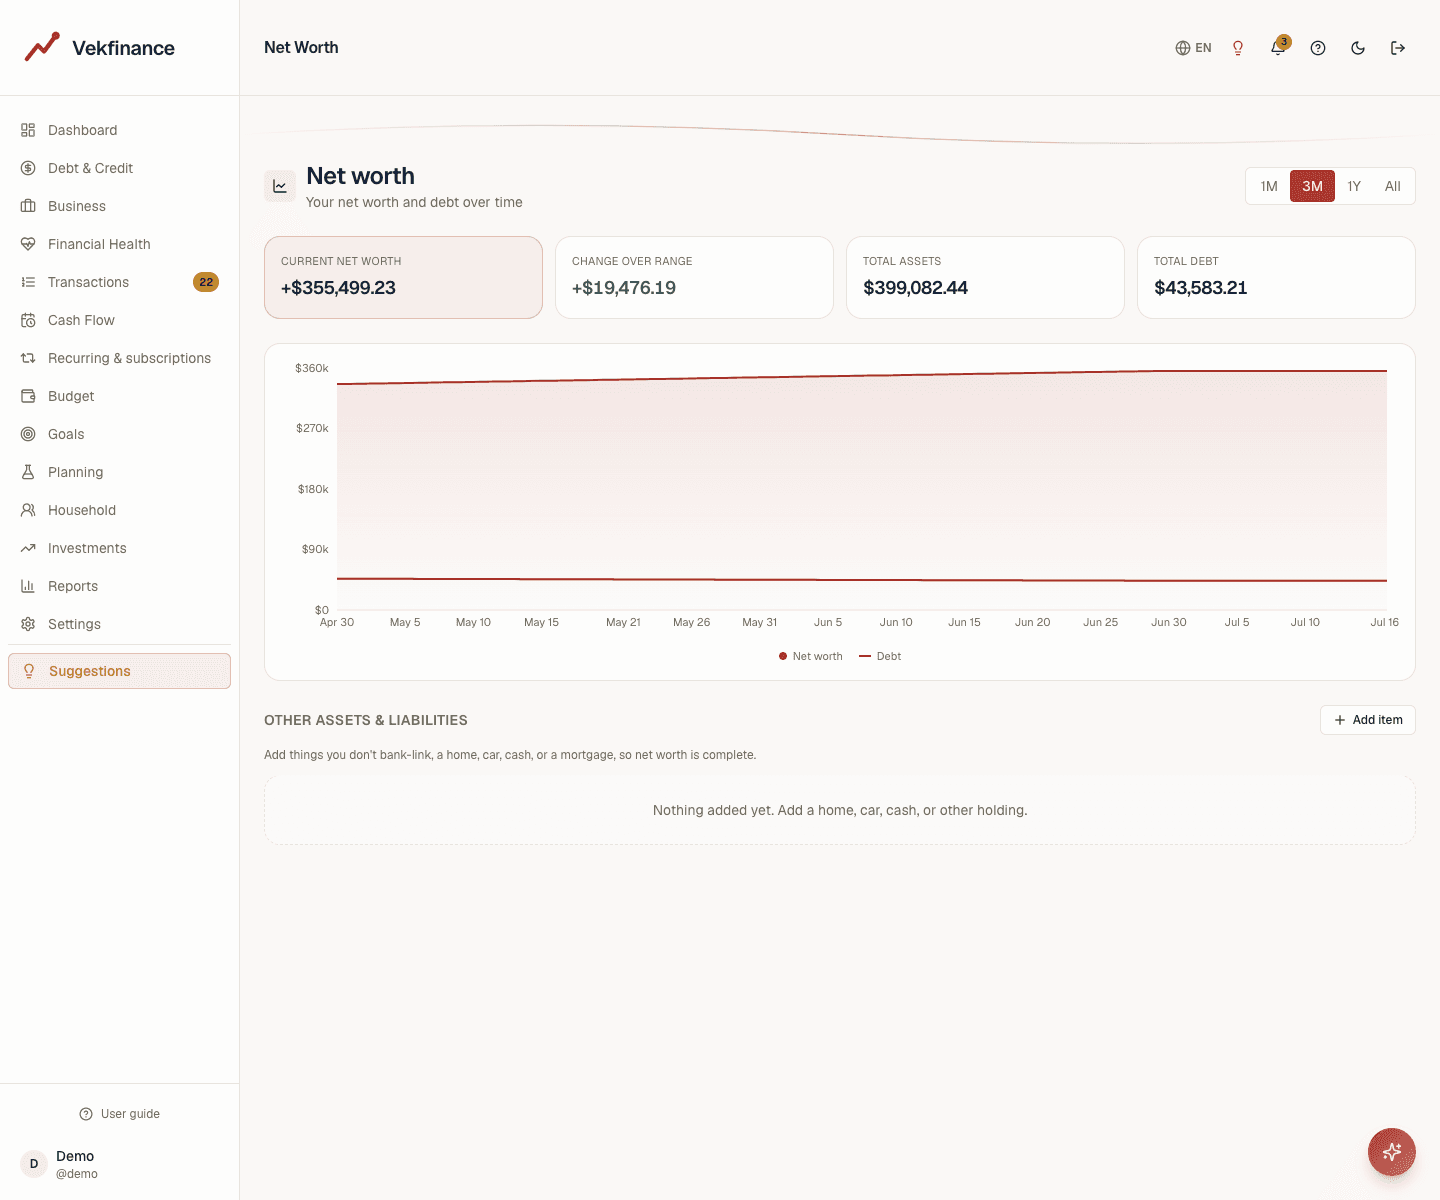Click the logout arrow icon
The image size is (1440, 1200).
[1398, 48]
